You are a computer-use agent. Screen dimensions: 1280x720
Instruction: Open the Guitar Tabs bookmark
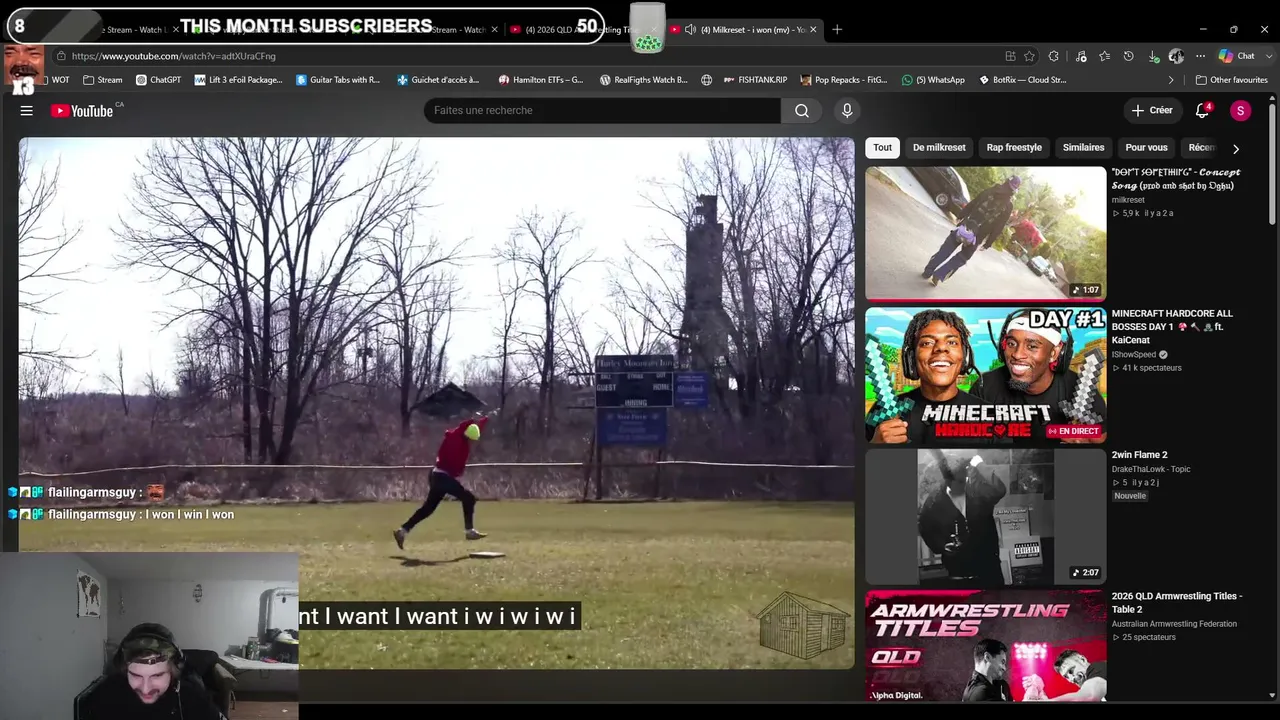point(338,80)
